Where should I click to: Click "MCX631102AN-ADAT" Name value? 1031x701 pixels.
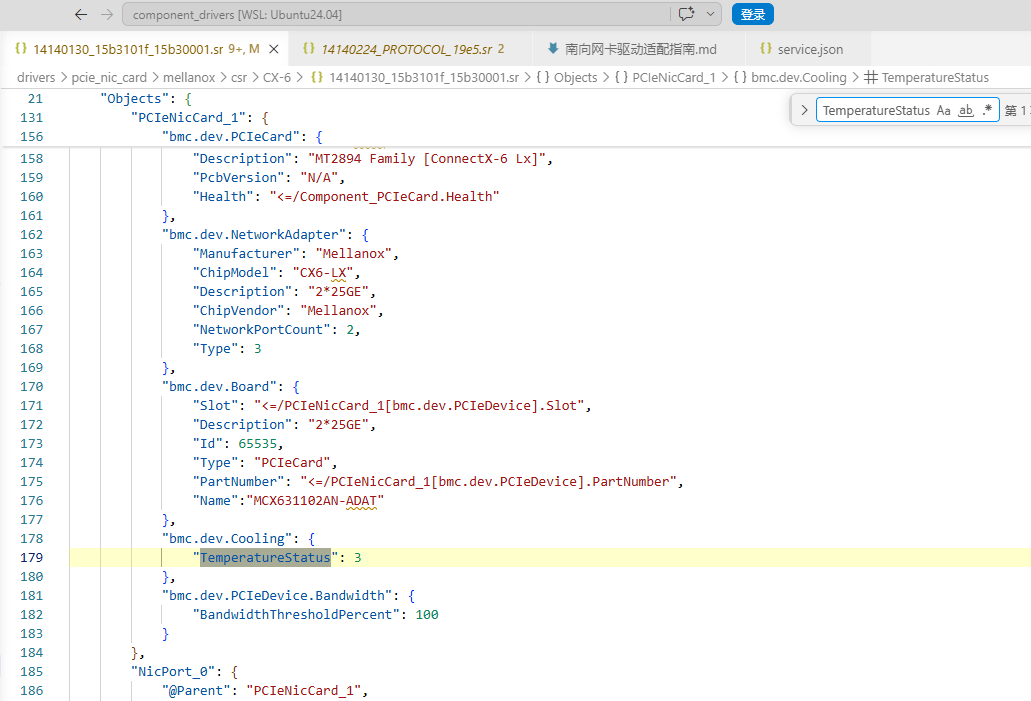(x=315, y=501)
